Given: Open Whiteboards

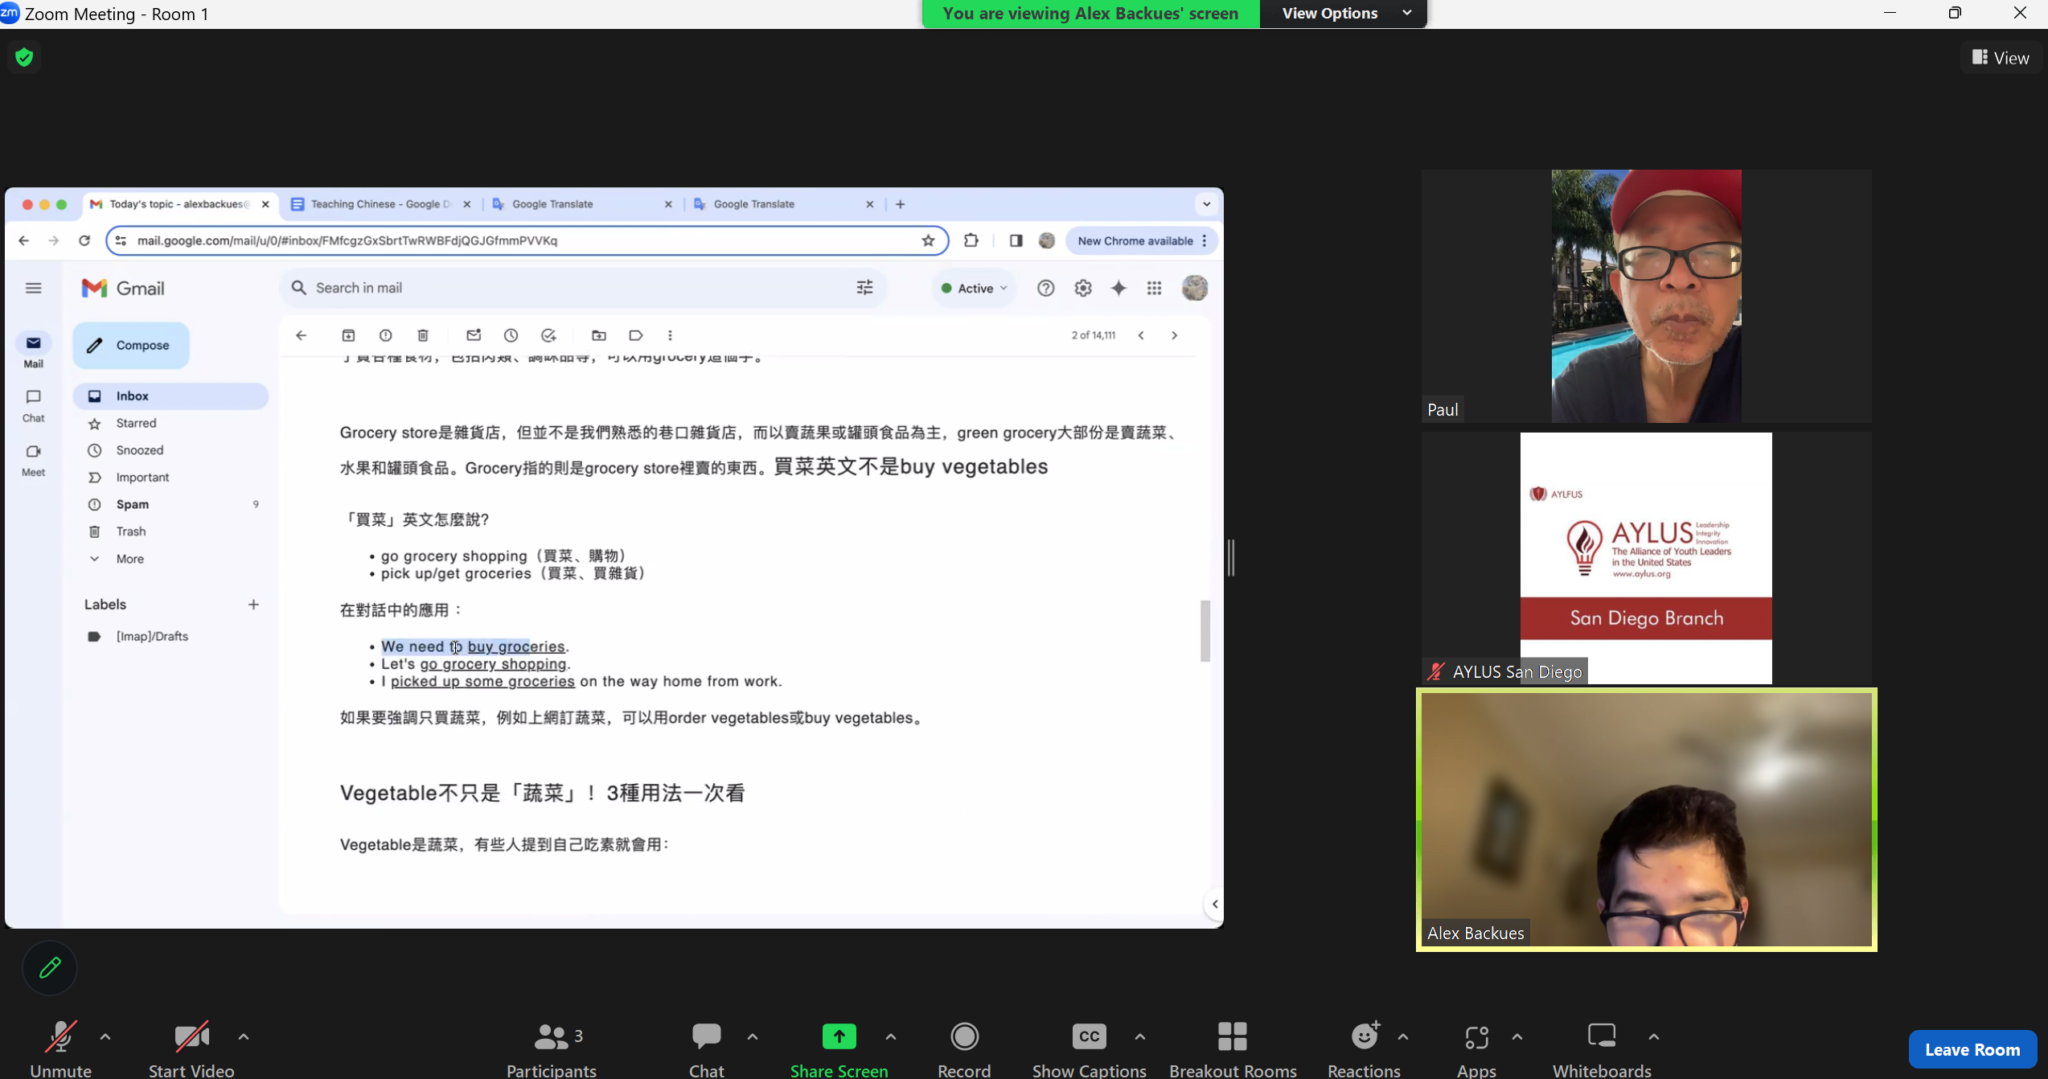Looking at the screenshot, I should (1602, 1048).
